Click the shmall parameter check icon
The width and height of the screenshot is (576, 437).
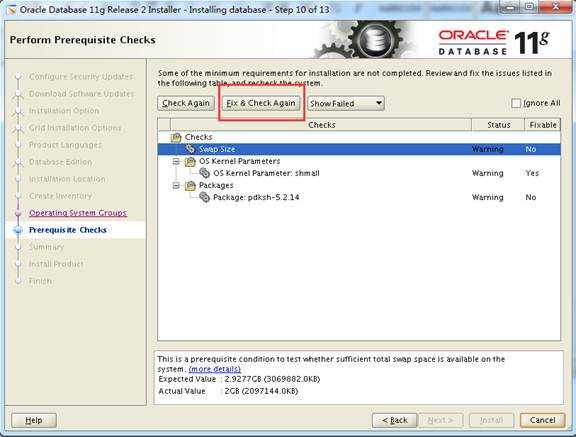click(x=204, y=173)
